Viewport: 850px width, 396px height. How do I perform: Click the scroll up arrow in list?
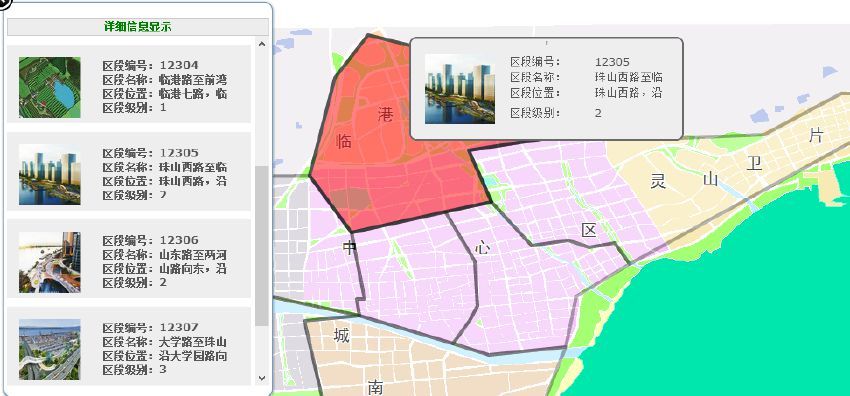click(x=262, y=44)
